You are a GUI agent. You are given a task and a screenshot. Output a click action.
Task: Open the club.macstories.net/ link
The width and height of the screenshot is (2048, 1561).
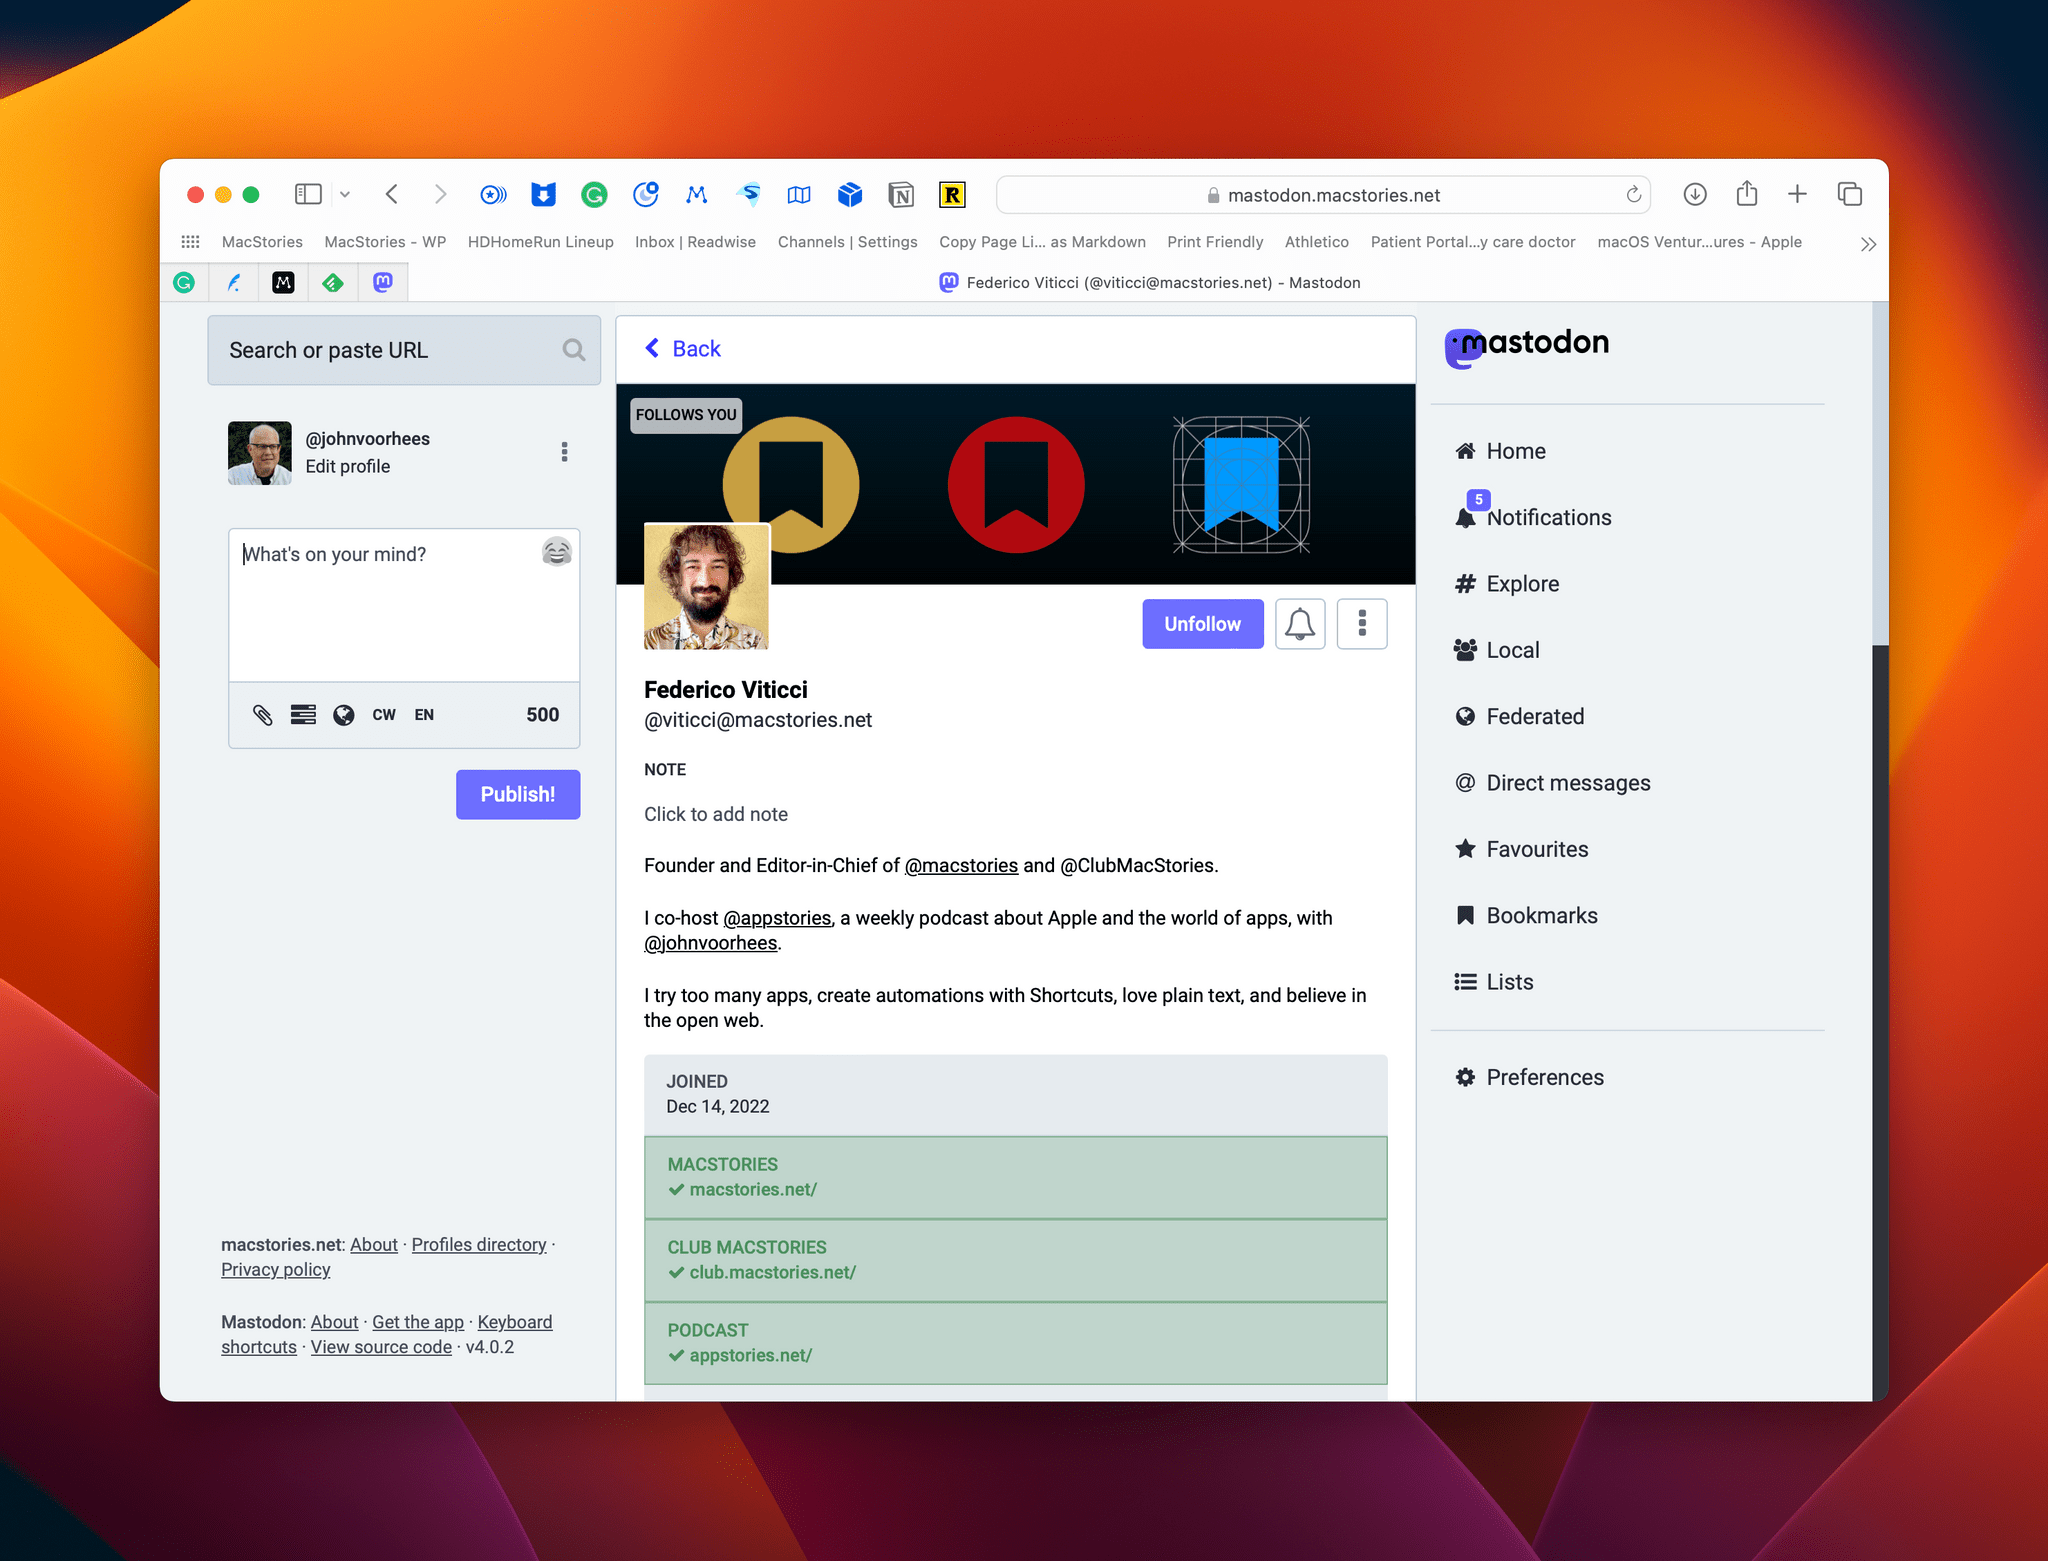(772, 1273)
